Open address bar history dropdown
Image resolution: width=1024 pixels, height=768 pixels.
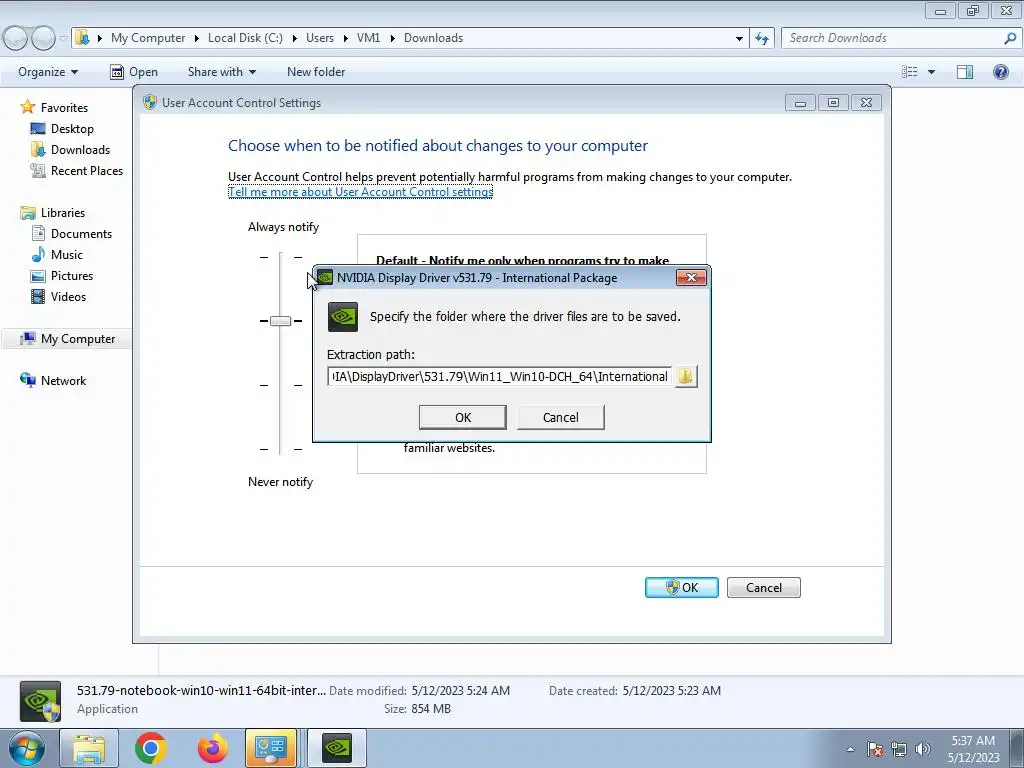(739, 38)
